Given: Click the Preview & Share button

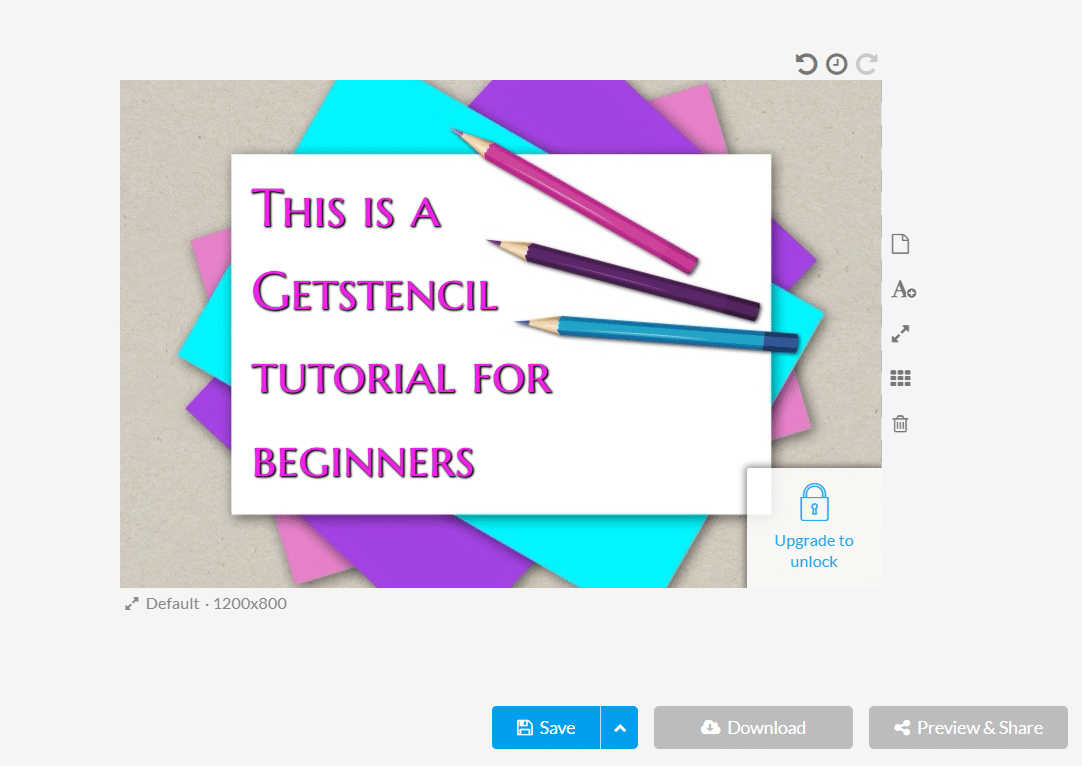Looking at the screenshot, I should coord(968,727).
